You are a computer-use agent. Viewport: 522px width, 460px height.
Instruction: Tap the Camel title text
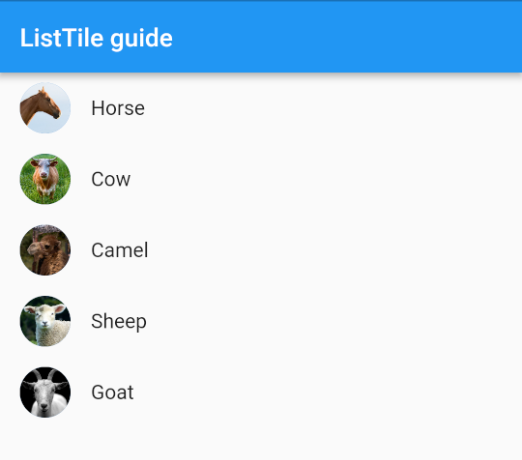click(120, 250)
